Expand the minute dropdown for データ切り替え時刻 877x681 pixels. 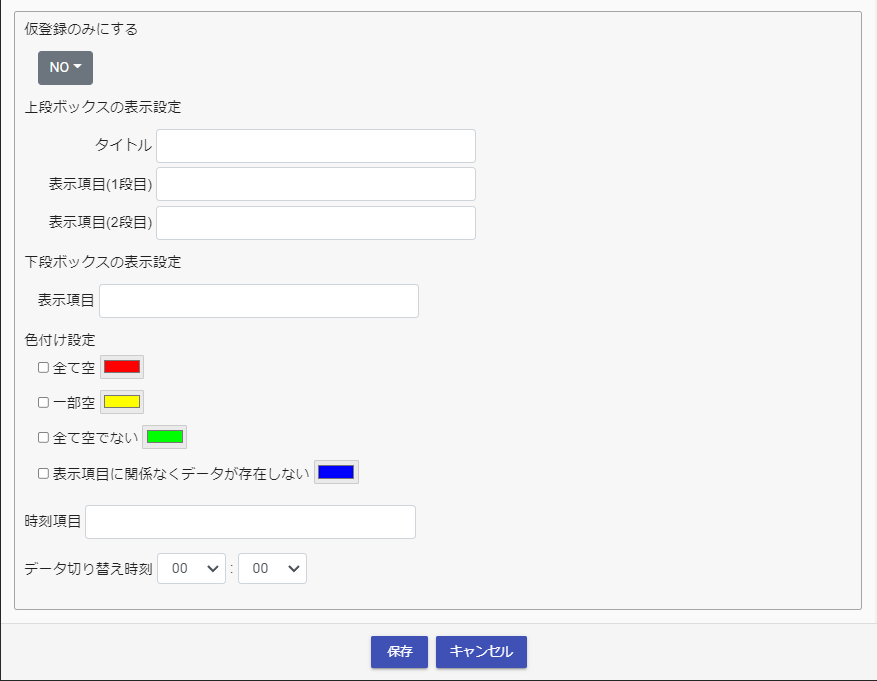pos(272,568)
